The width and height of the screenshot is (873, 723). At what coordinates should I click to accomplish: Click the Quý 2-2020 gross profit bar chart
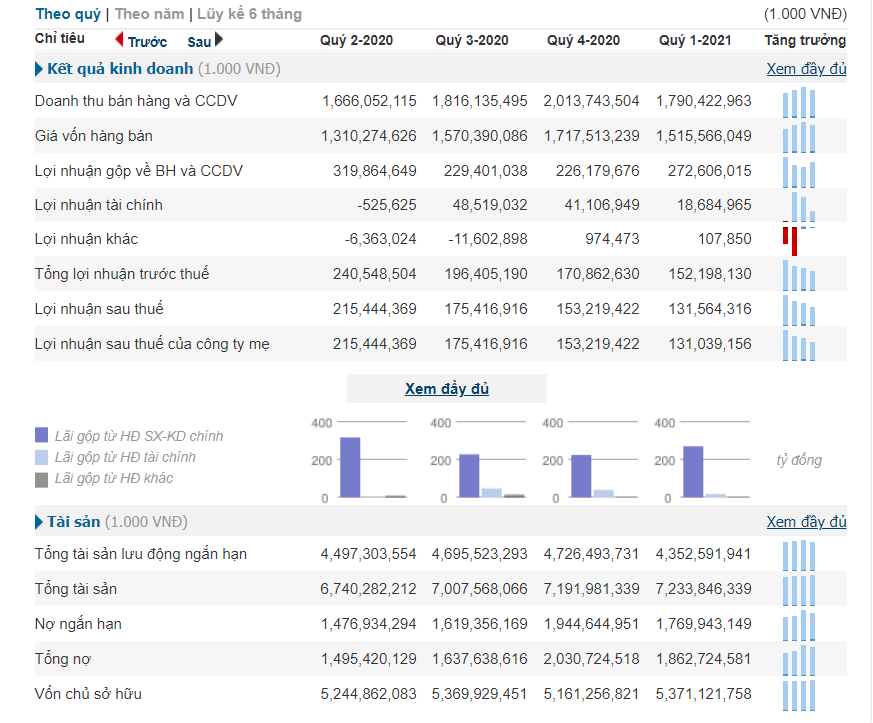[360, 460]
